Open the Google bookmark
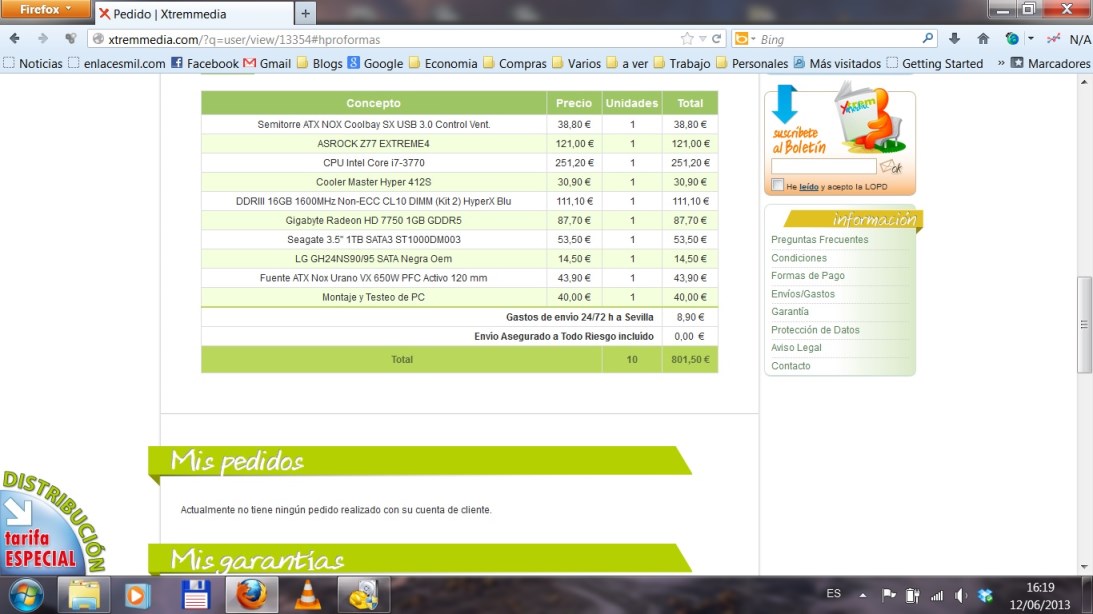The width and height of the screenshot is (1093, 614). [x=375, y=63]
